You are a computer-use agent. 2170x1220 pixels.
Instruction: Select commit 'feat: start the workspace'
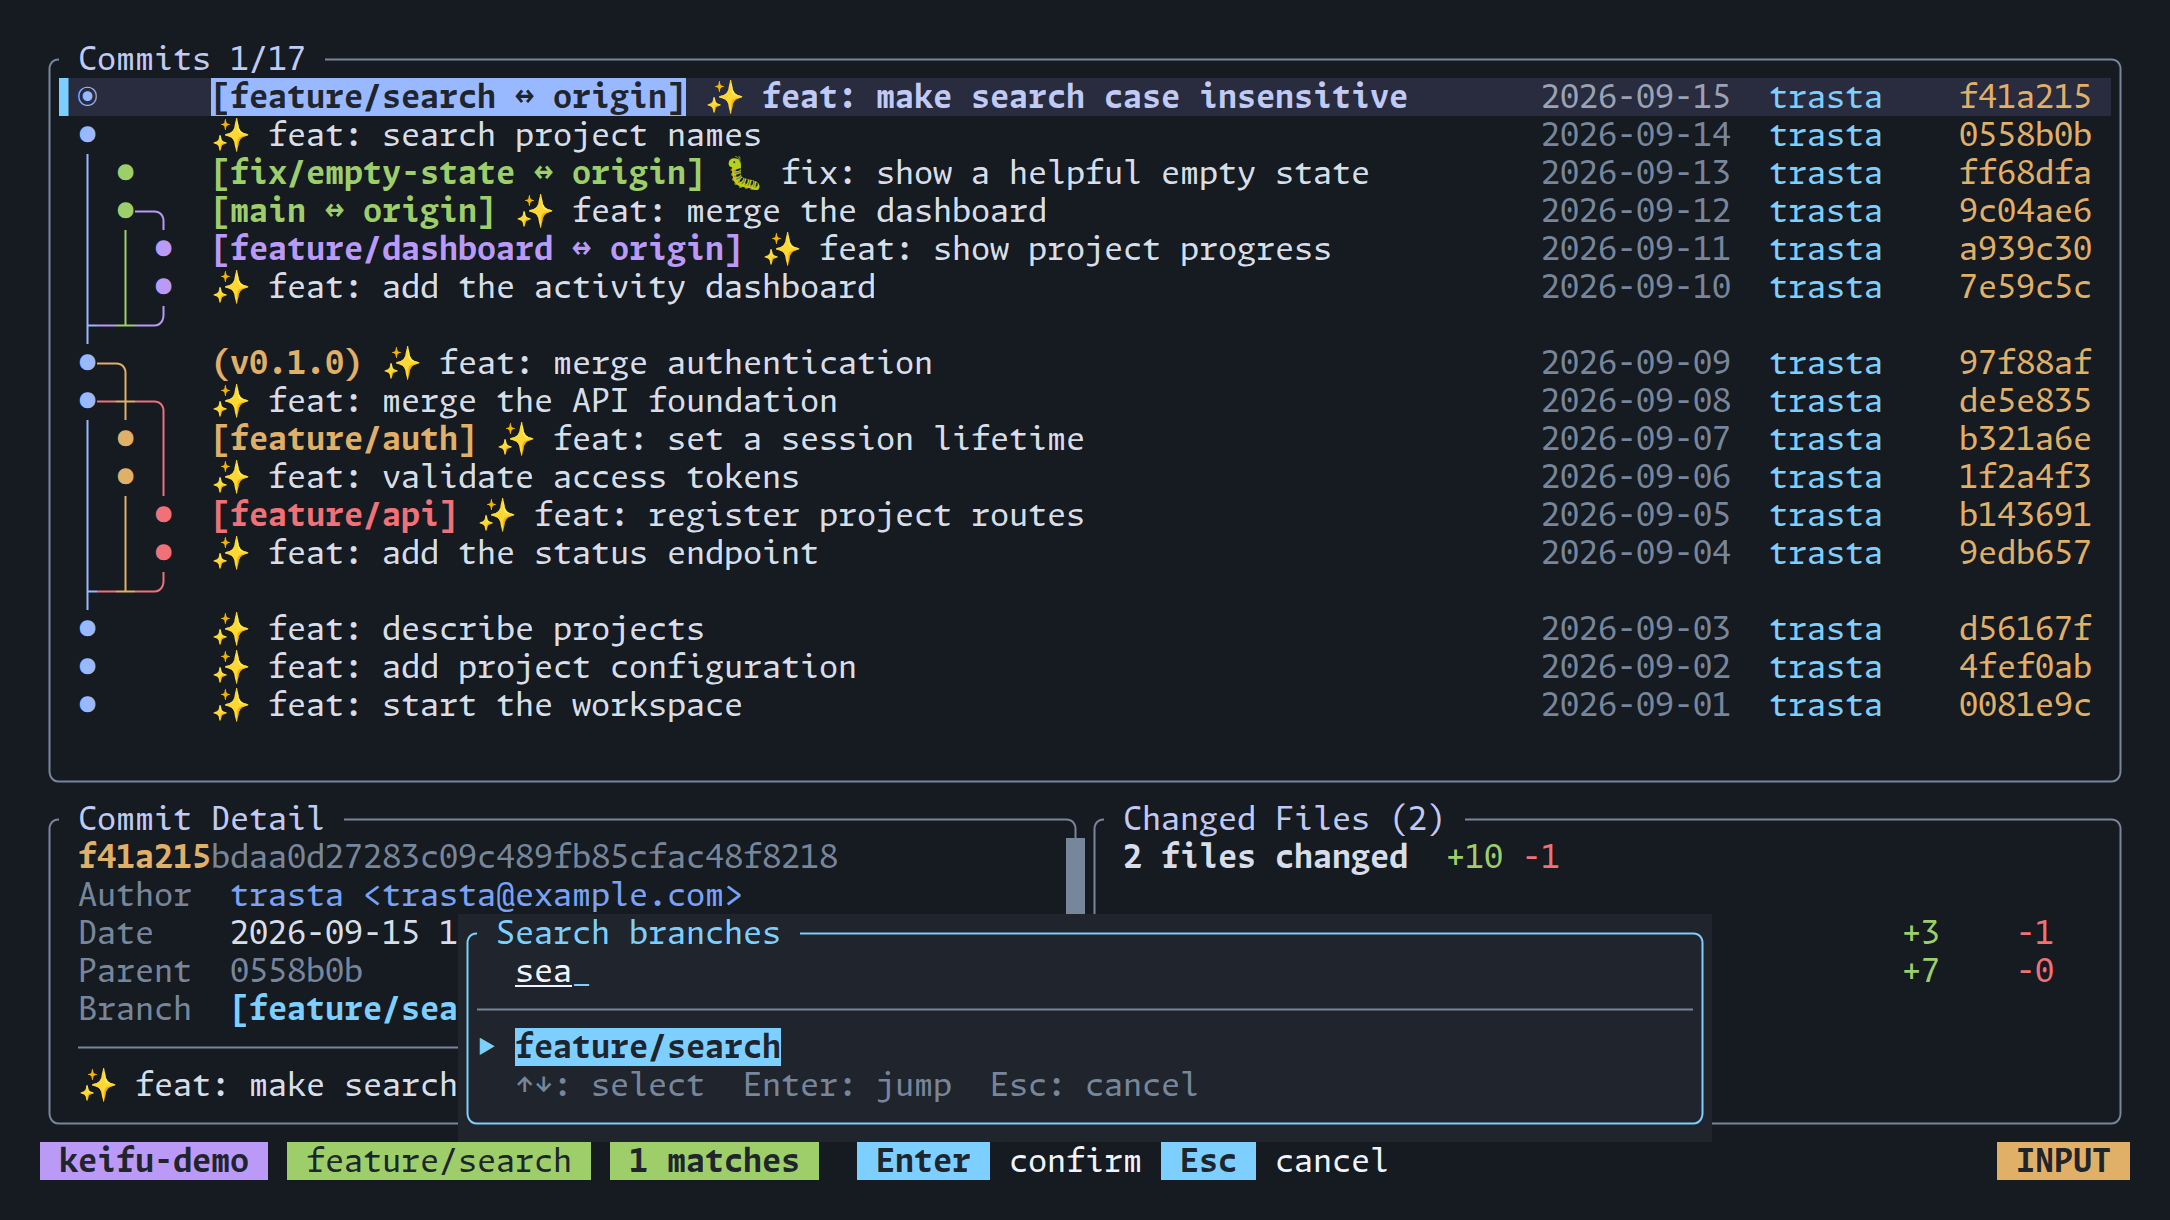(x=1085, y=705)
